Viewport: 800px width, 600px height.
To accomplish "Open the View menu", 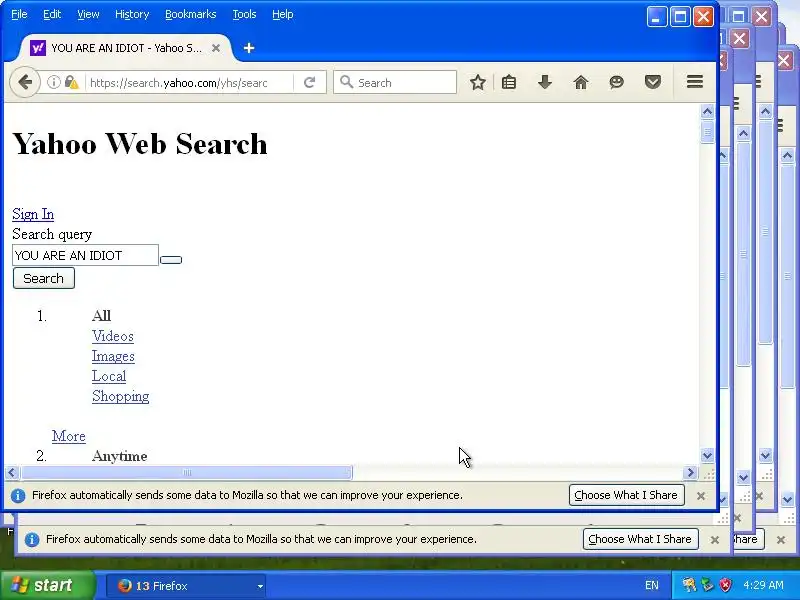I will [x=88, y=14].
